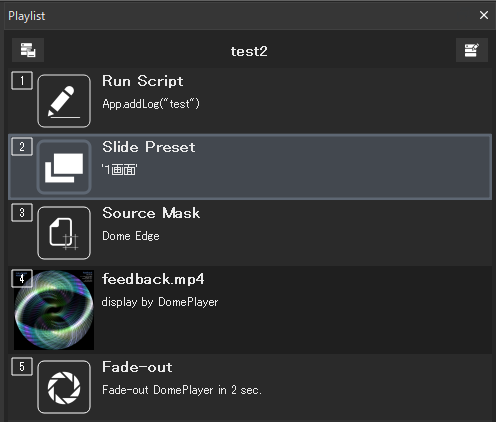Select the number 4 index box
The image size is (496, 422).
point(22,278)
